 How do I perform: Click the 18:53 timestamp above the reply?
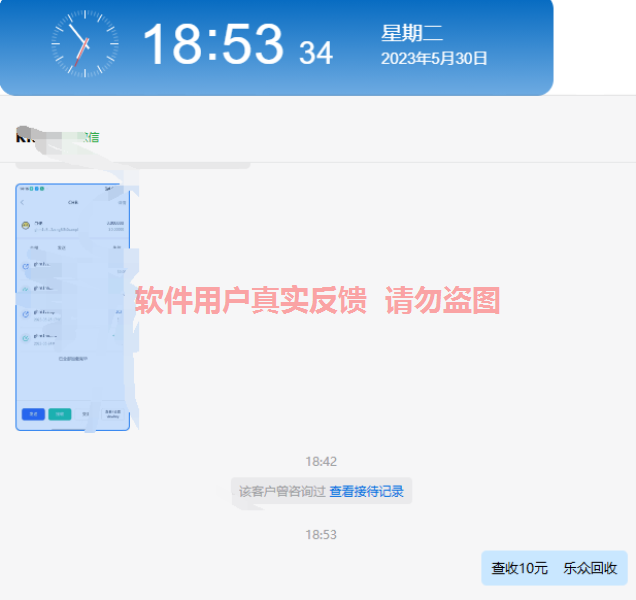click(x=321, y=535)
